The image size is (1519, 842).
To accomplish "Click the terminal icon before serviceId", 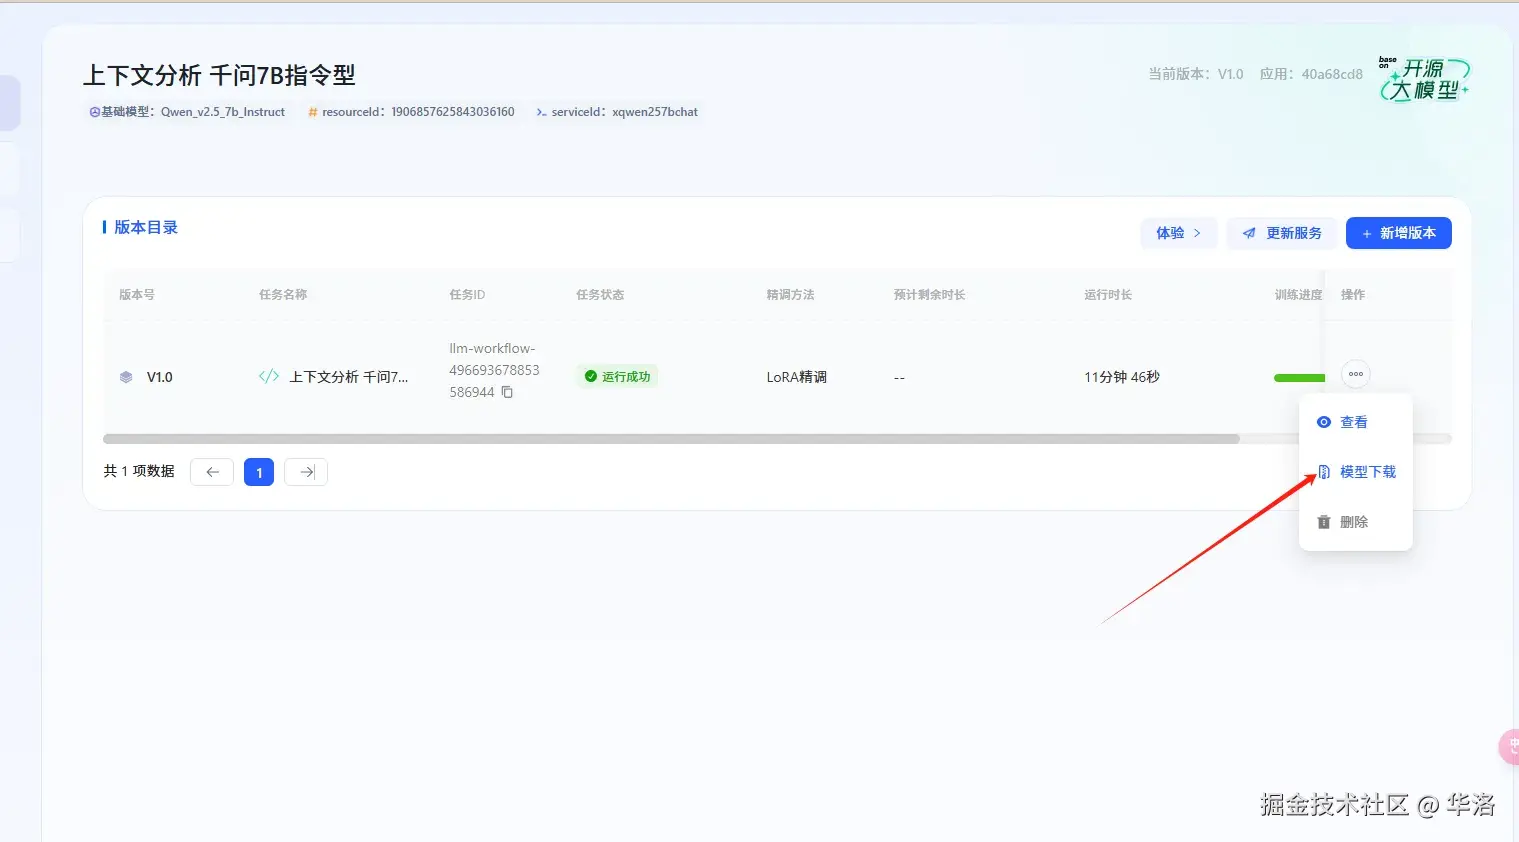I will [541, 112].
